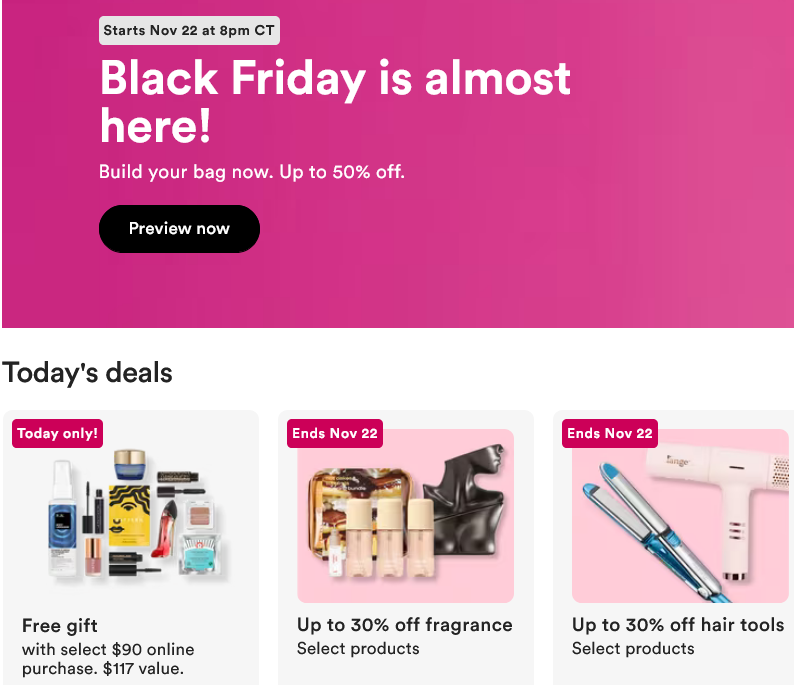The width and height of the screenshot is (794, 685).
Task: Click the $90 online purchase gift description
Action: point(108,659)
